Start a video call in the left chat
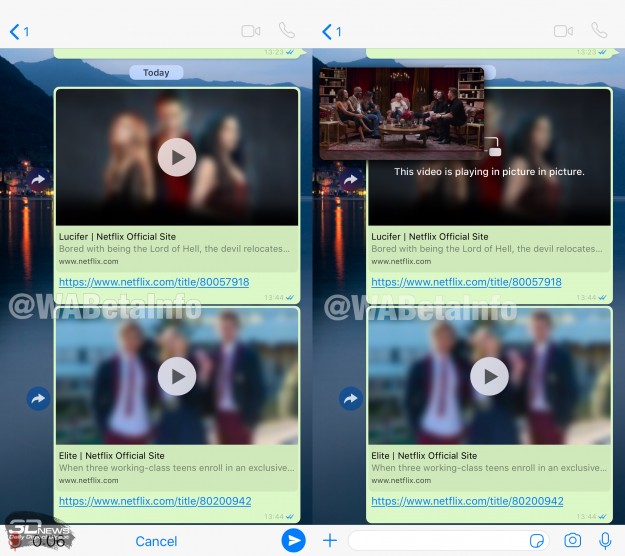 tap(251, 31)
